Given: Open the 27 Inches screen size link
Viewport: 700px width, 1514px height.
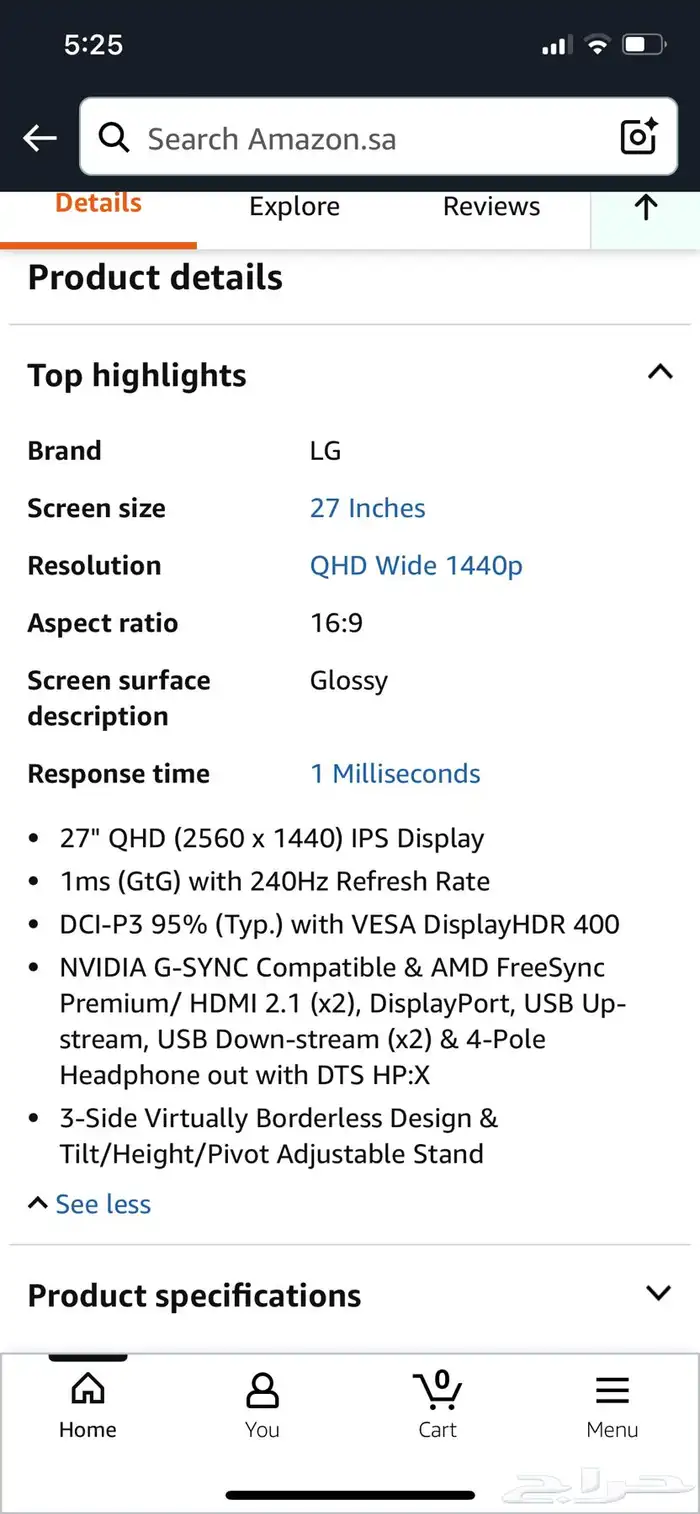Looking at the screenshot, I should click(367, 508).
